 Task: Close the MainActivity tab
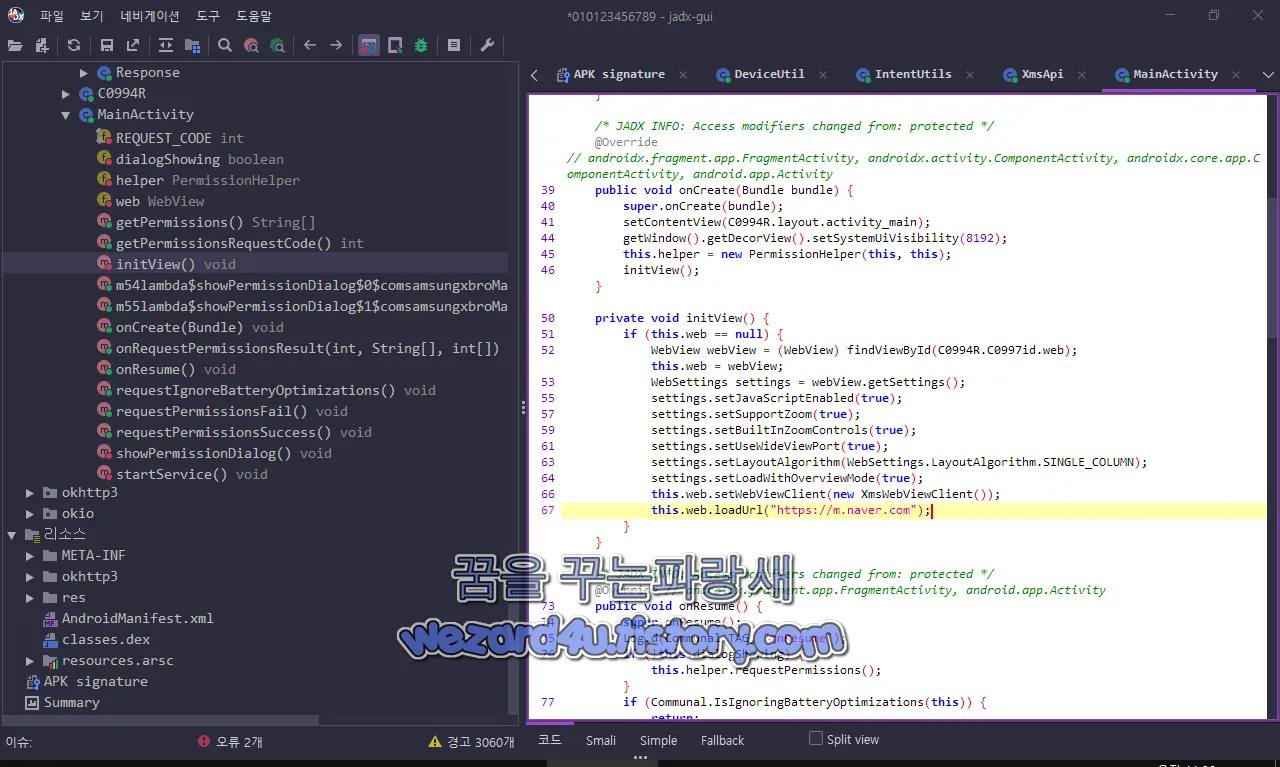1237,75
